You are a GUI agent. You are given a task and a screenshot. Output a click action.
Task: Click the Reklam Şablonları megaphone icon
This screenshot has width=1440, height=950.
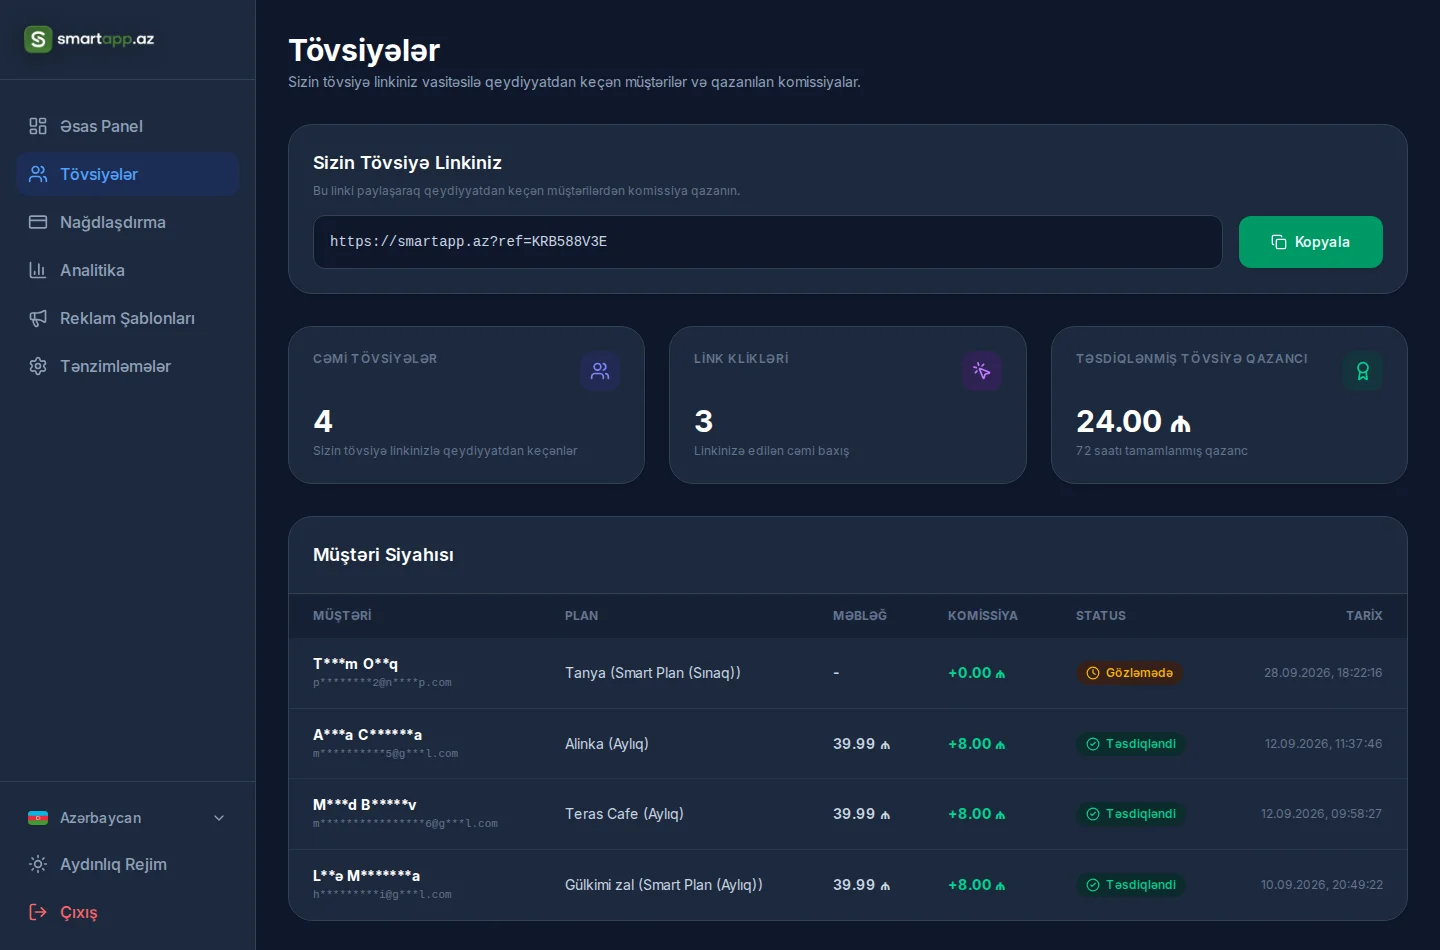38,318
